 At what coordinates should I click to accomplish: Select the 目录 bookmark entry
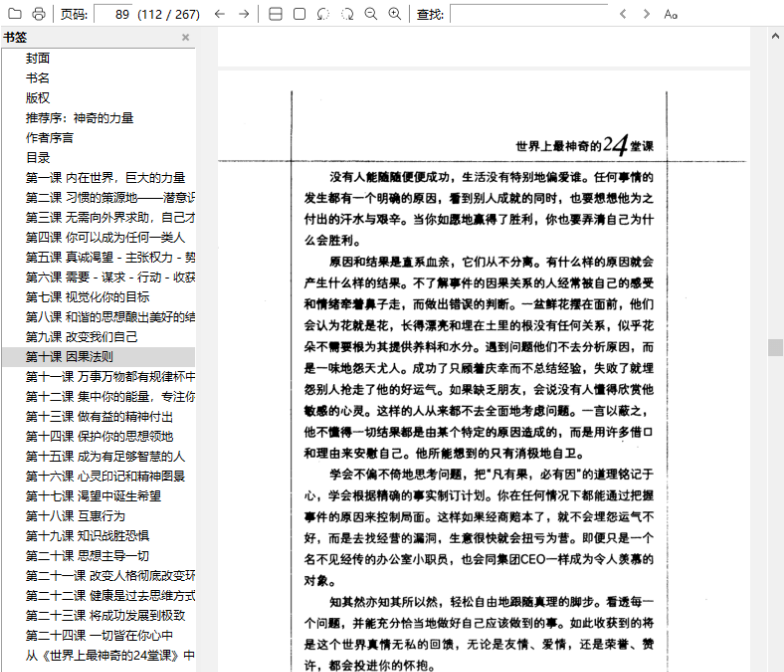(38, 157)
